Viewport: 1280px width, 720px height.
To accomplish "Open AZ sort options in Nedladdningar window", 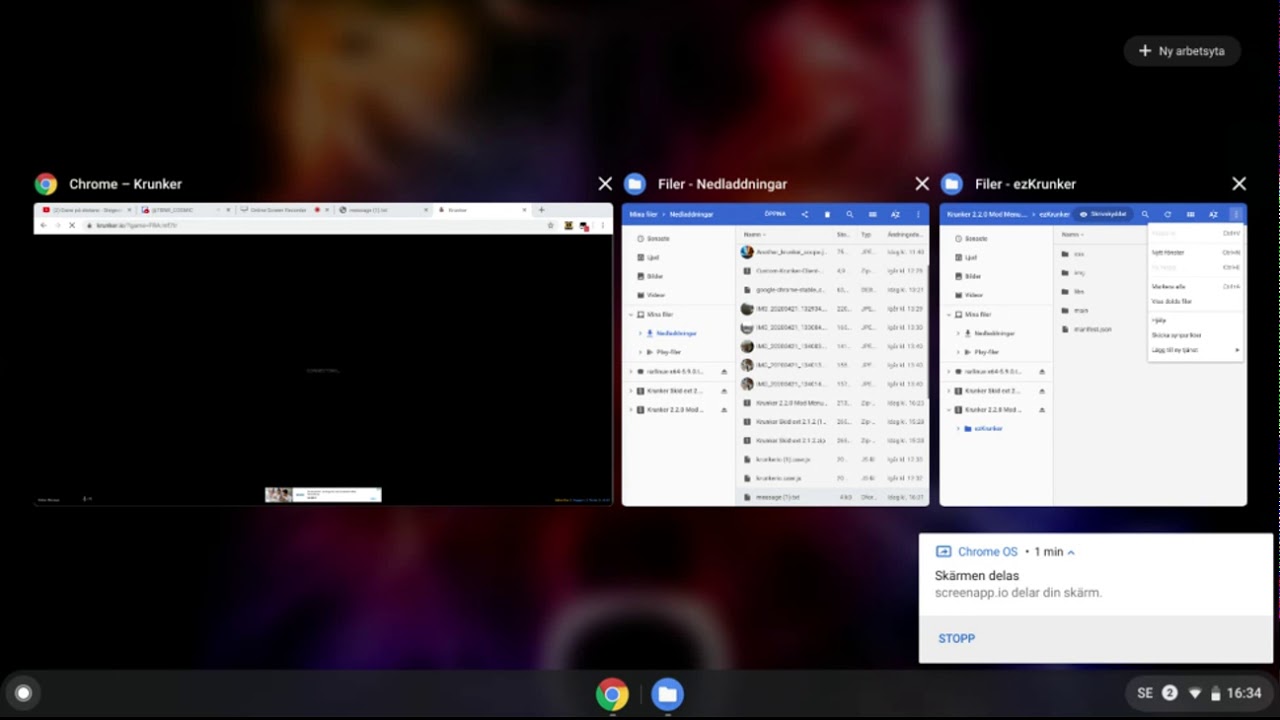I will [895, 214].
